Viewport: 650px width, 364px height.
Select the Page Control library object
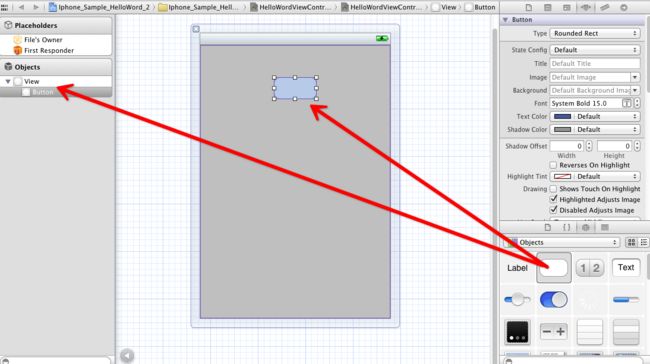pyautogui.click(x=517, y=332)
